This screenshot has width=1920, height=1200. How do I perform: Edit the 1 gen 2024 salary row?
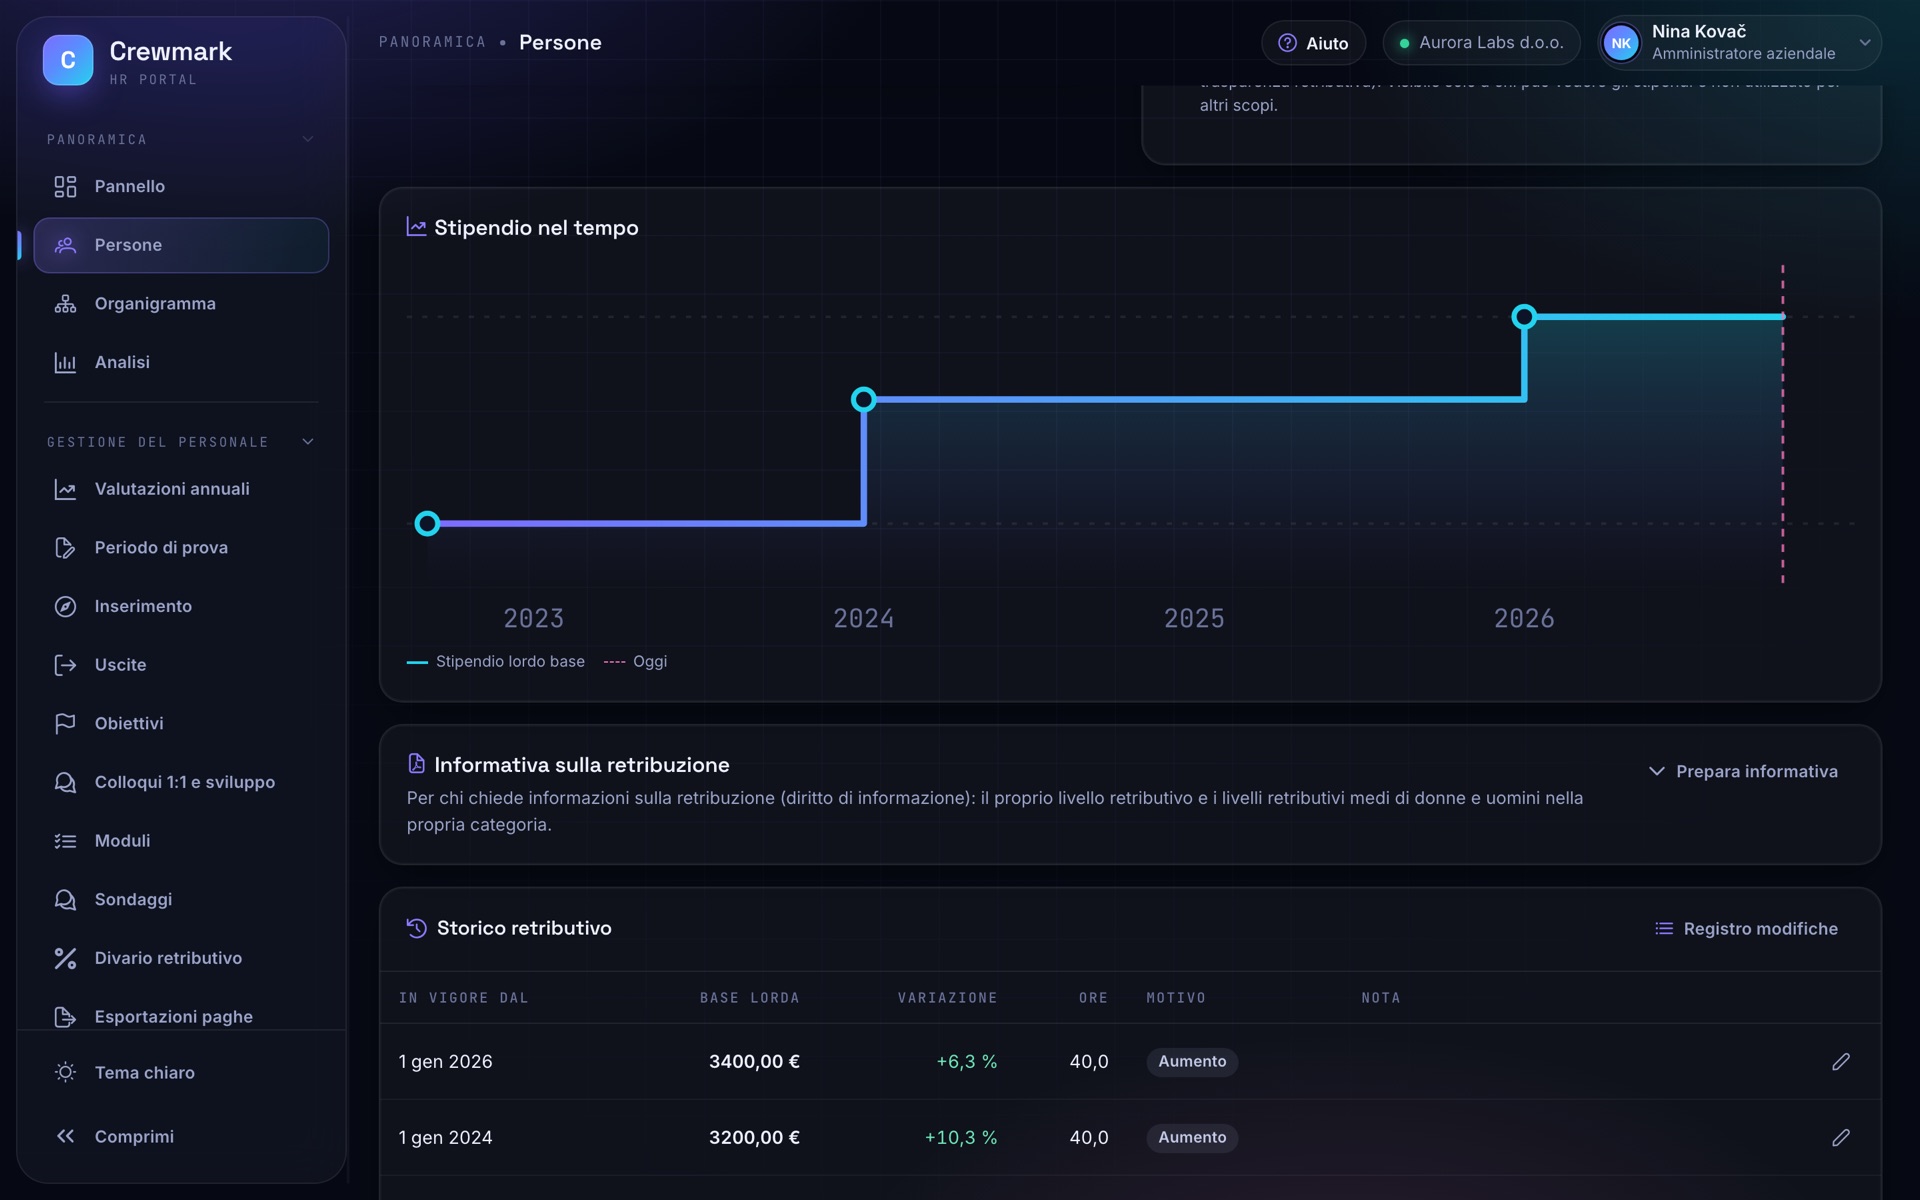pyautogui.click(x=1841, y=1138)
